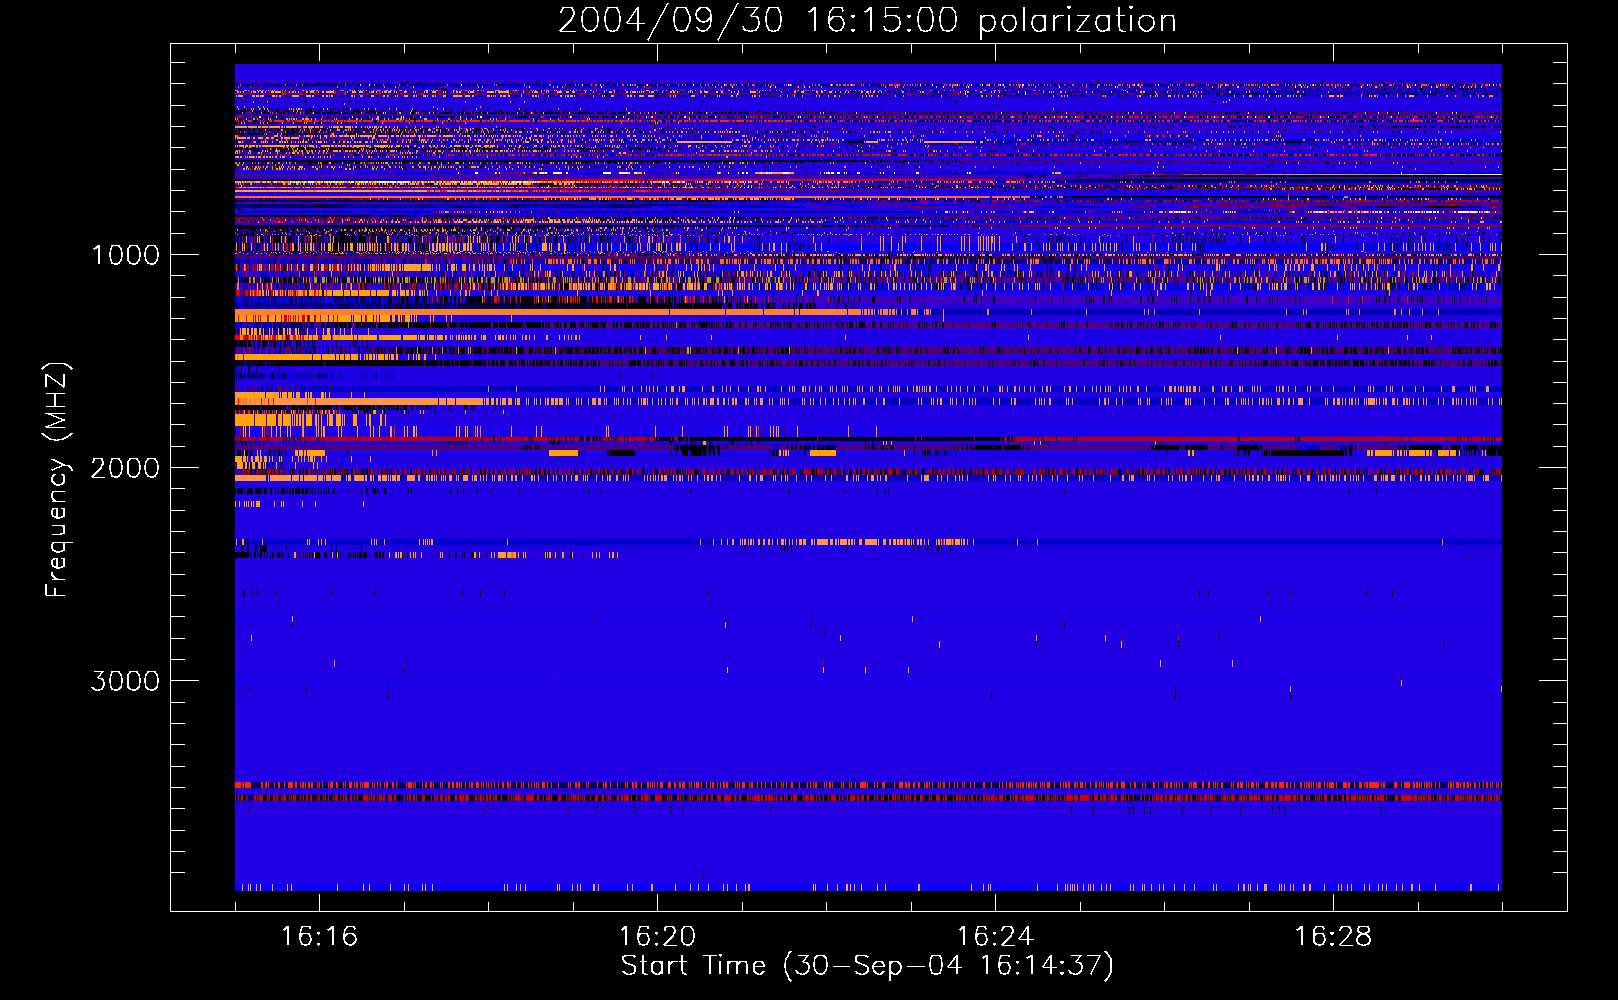Click the 1000 frequency tick label
The width and height of the screenshot is (1618, 1000).
125,254
